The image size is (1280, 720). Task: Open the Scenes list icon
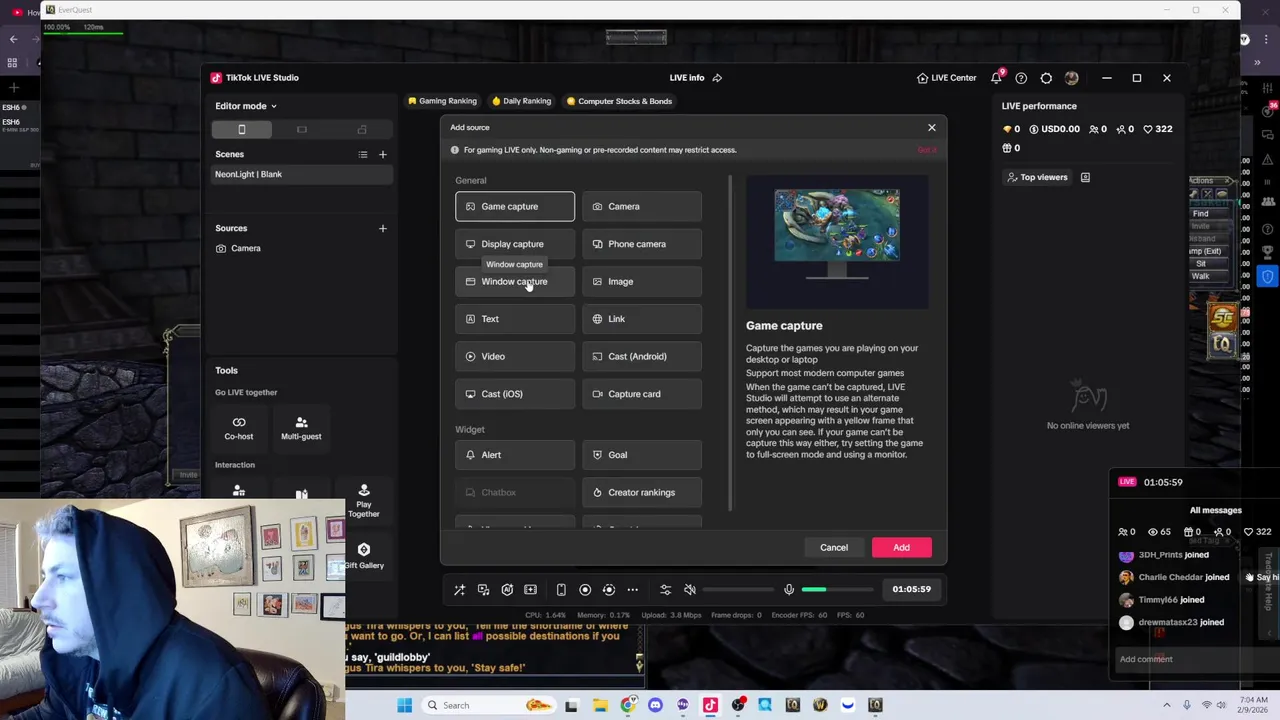363,154
